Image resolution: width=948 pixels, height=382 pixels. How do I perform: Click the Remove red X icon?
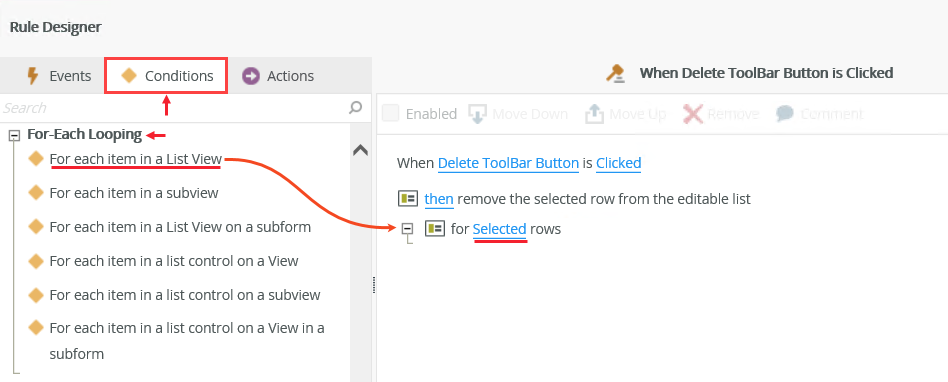pyautogui.click(x=693, y=114)
